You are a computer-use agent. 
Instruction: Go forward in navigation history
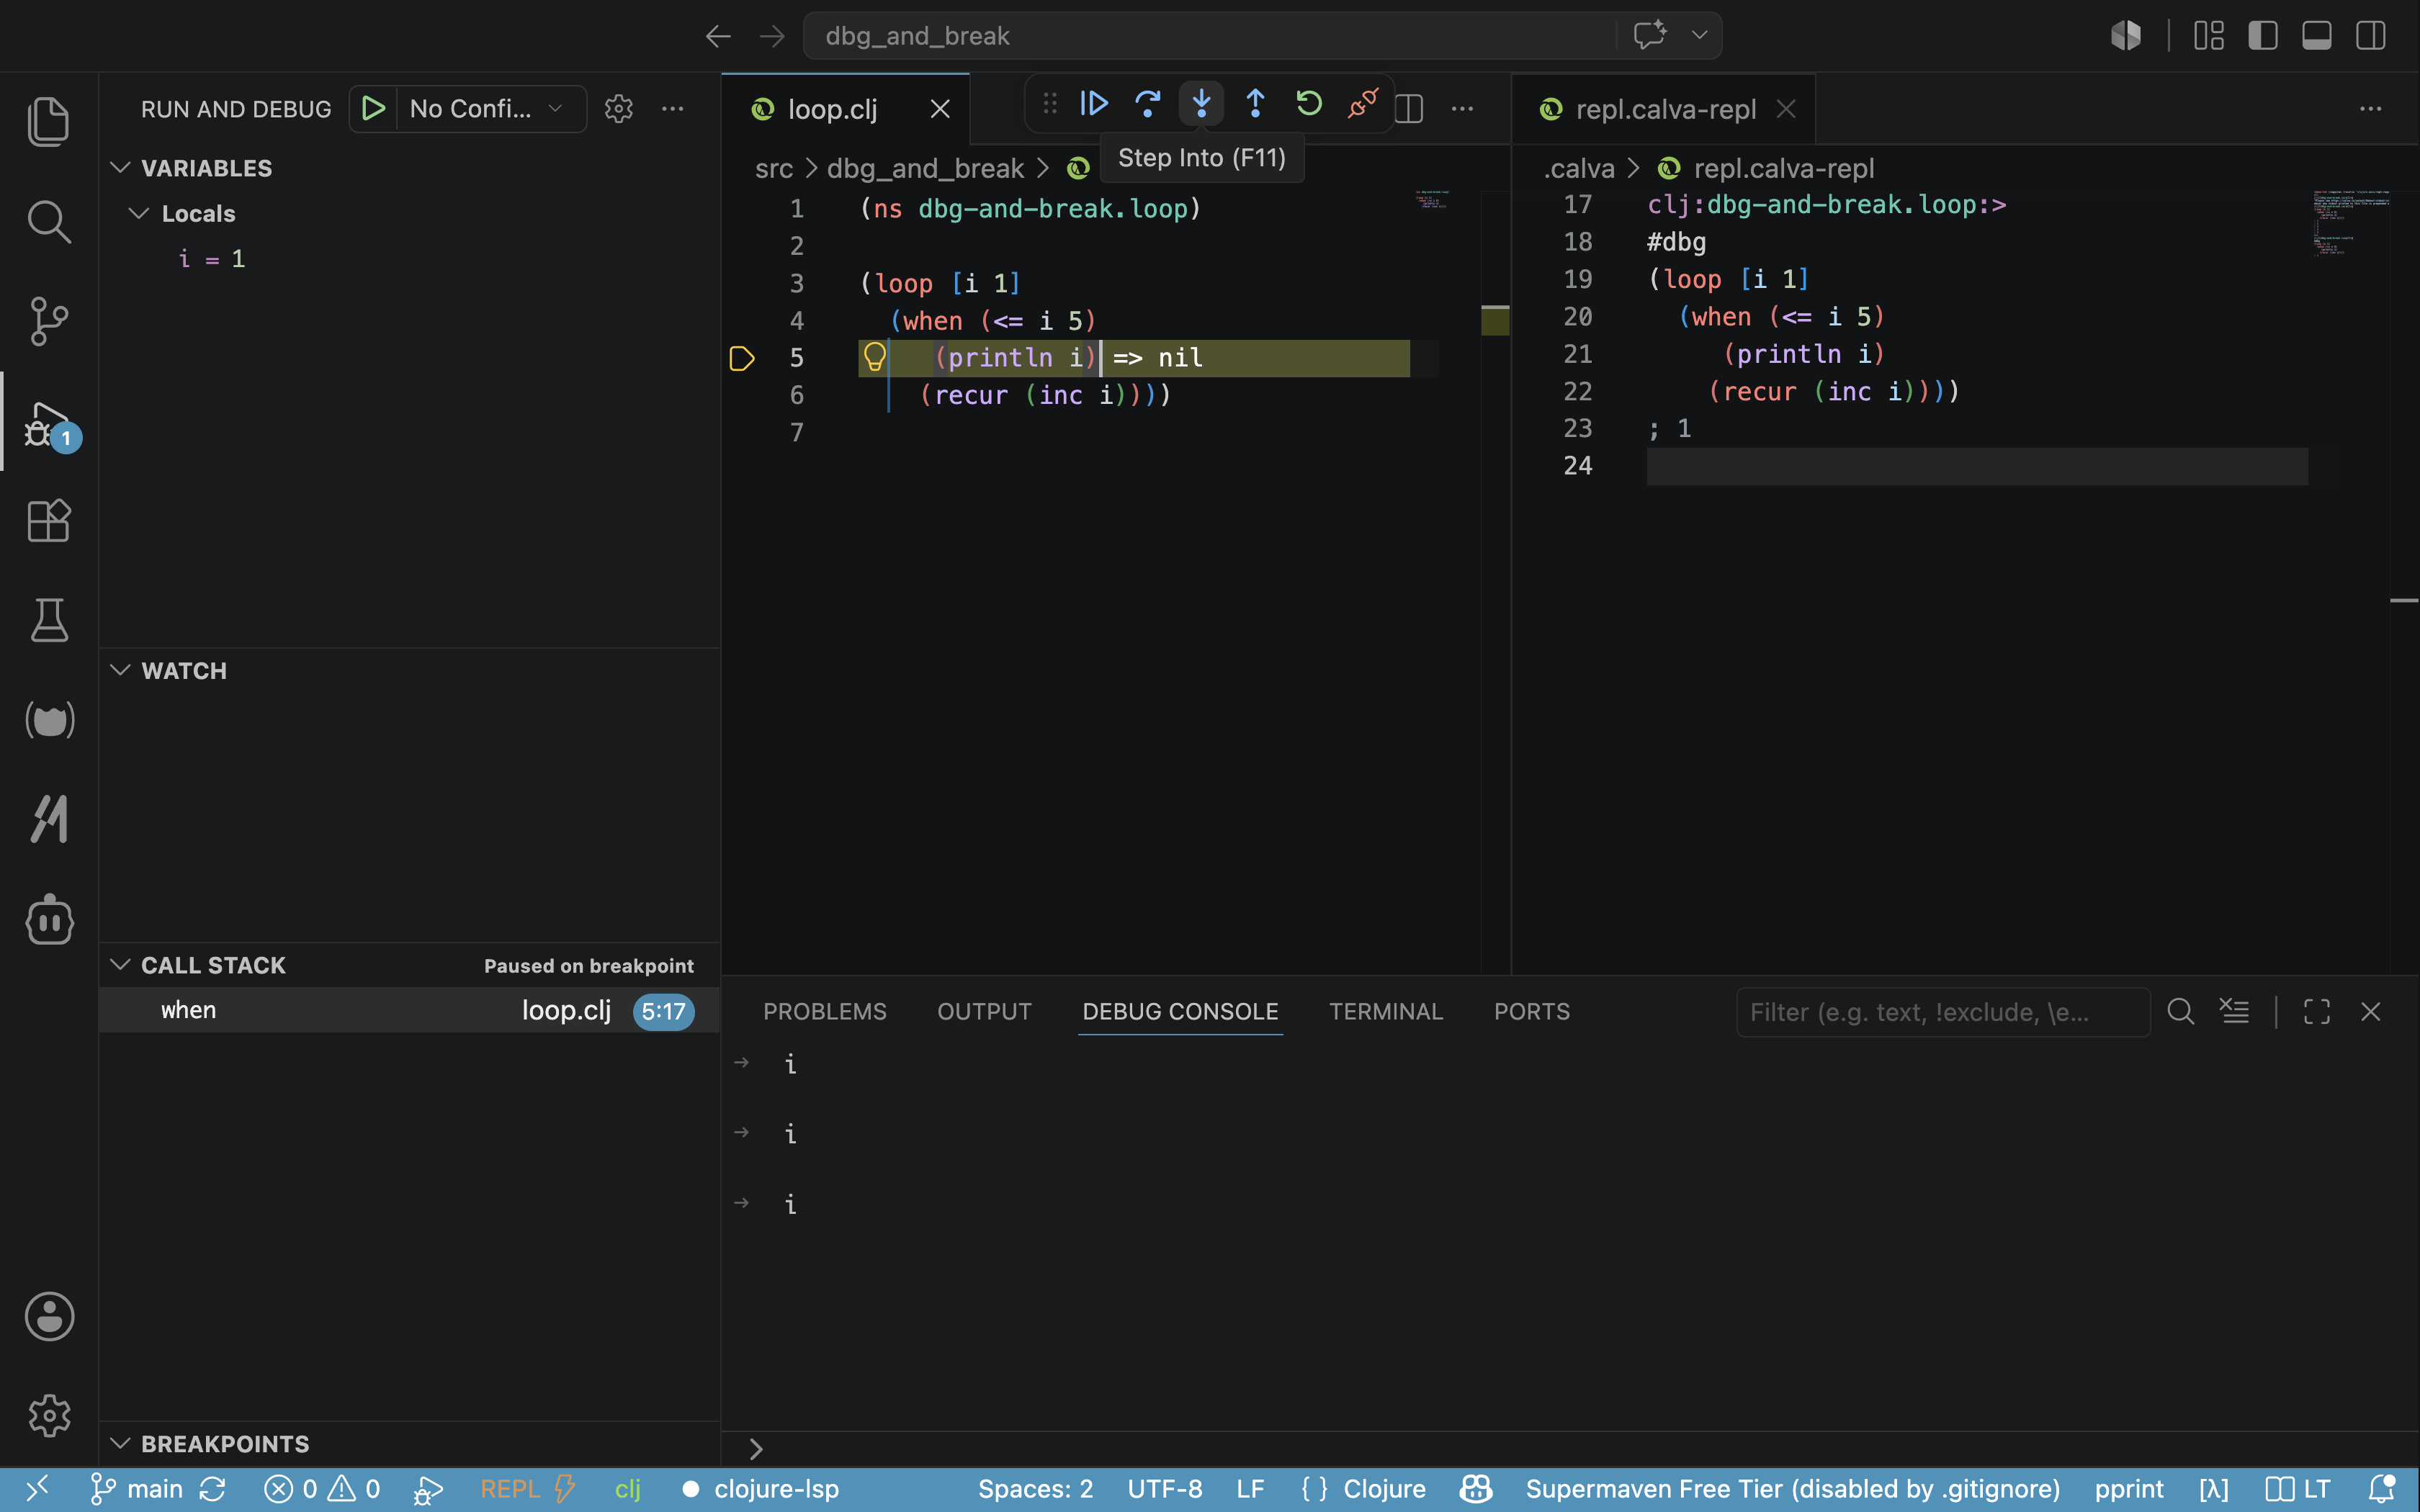(x=772, y=36)
